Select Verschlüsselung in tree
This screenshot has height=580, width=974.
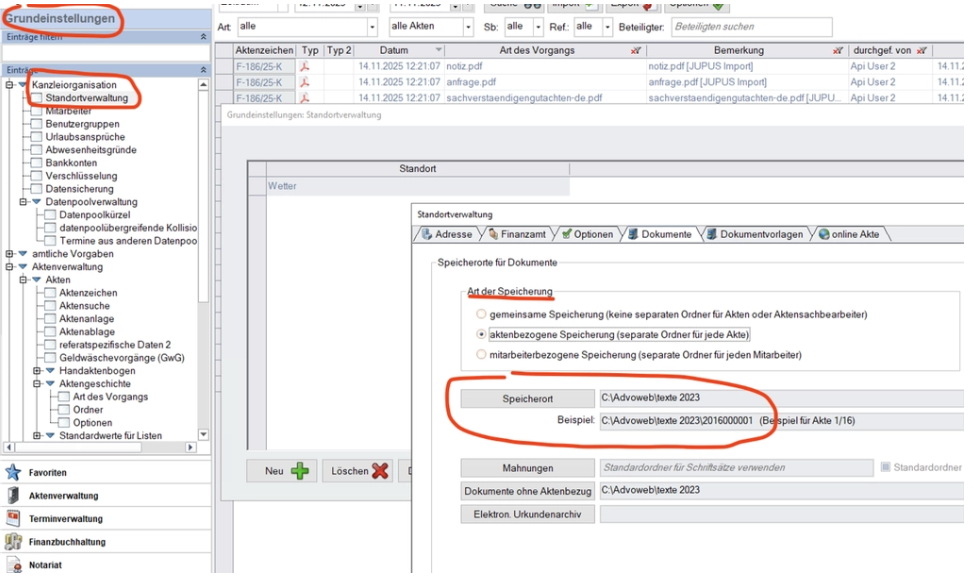81,176
